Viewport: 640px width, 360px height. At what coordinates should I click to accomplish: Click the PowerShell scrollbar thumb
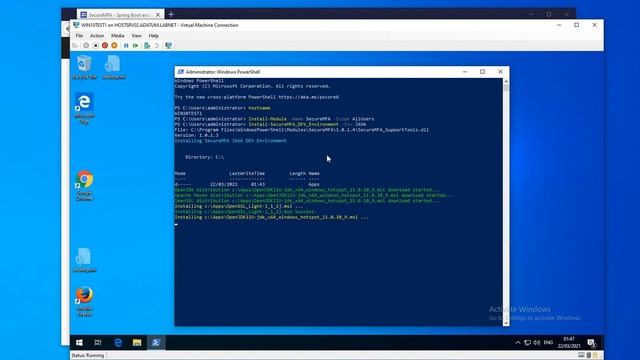[506, 88]
